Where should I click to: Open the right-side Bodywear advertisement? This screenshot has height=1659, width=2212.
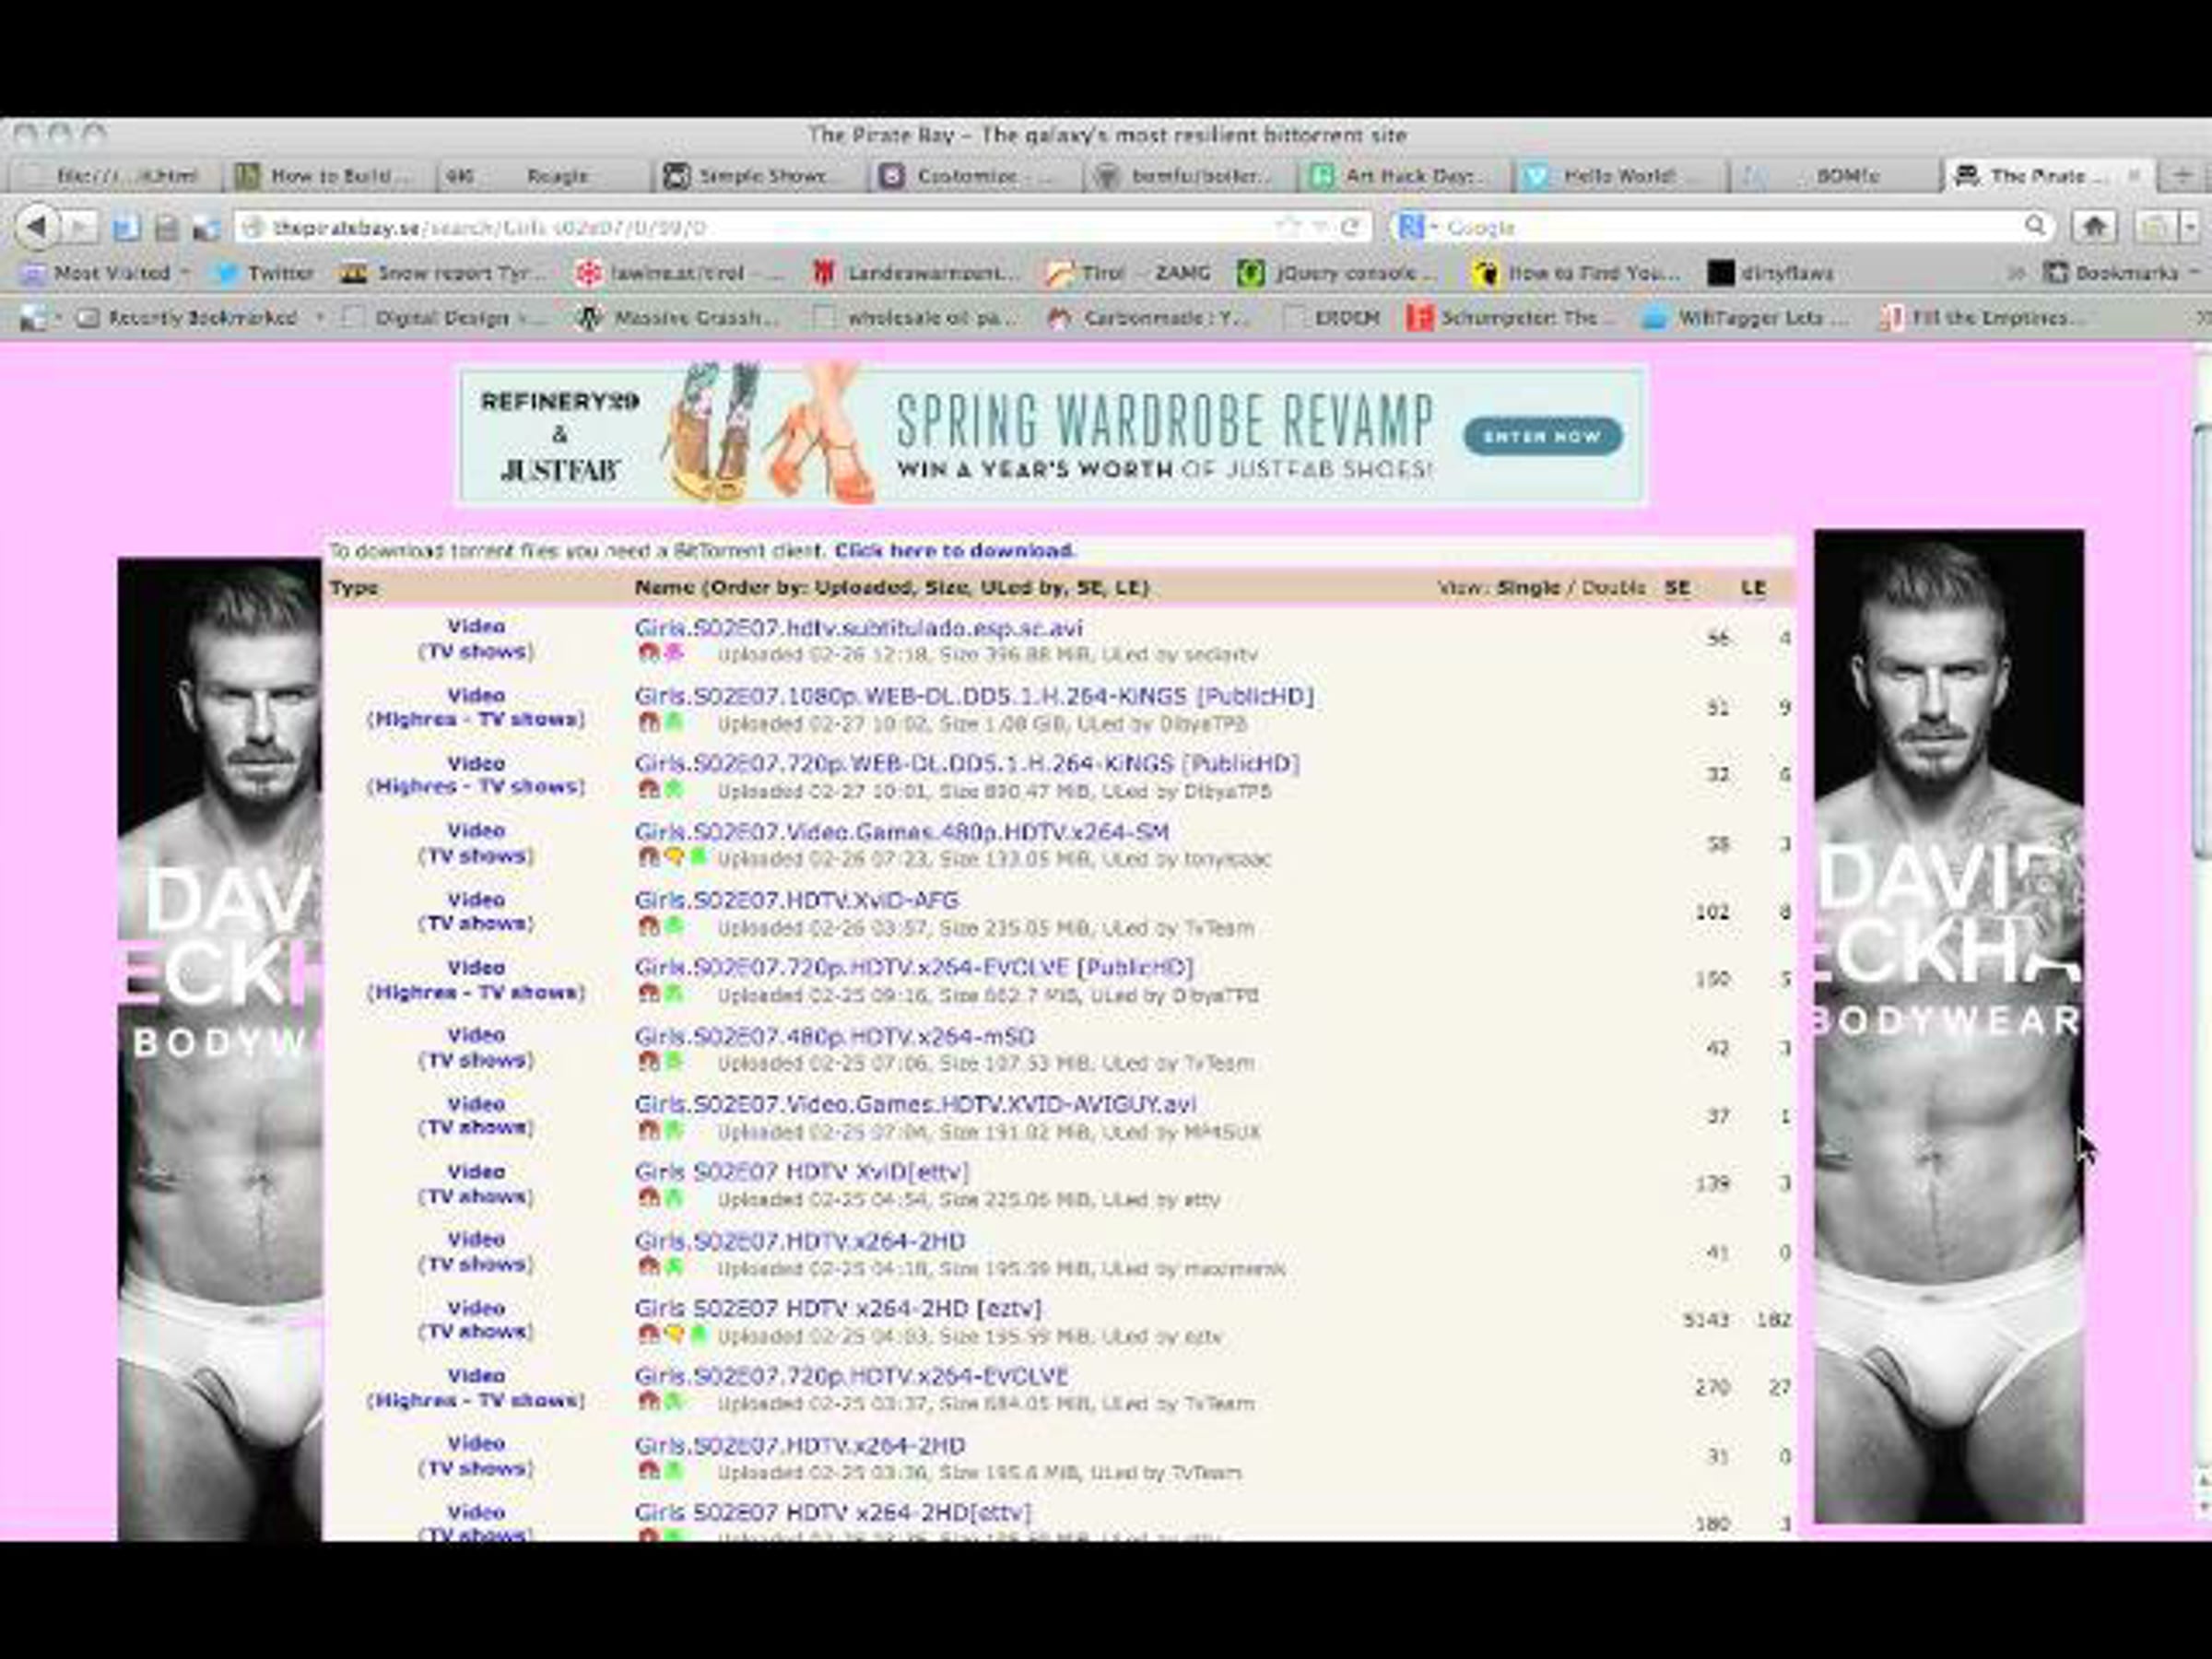pyautogui.click(x=1949, y=1026)
